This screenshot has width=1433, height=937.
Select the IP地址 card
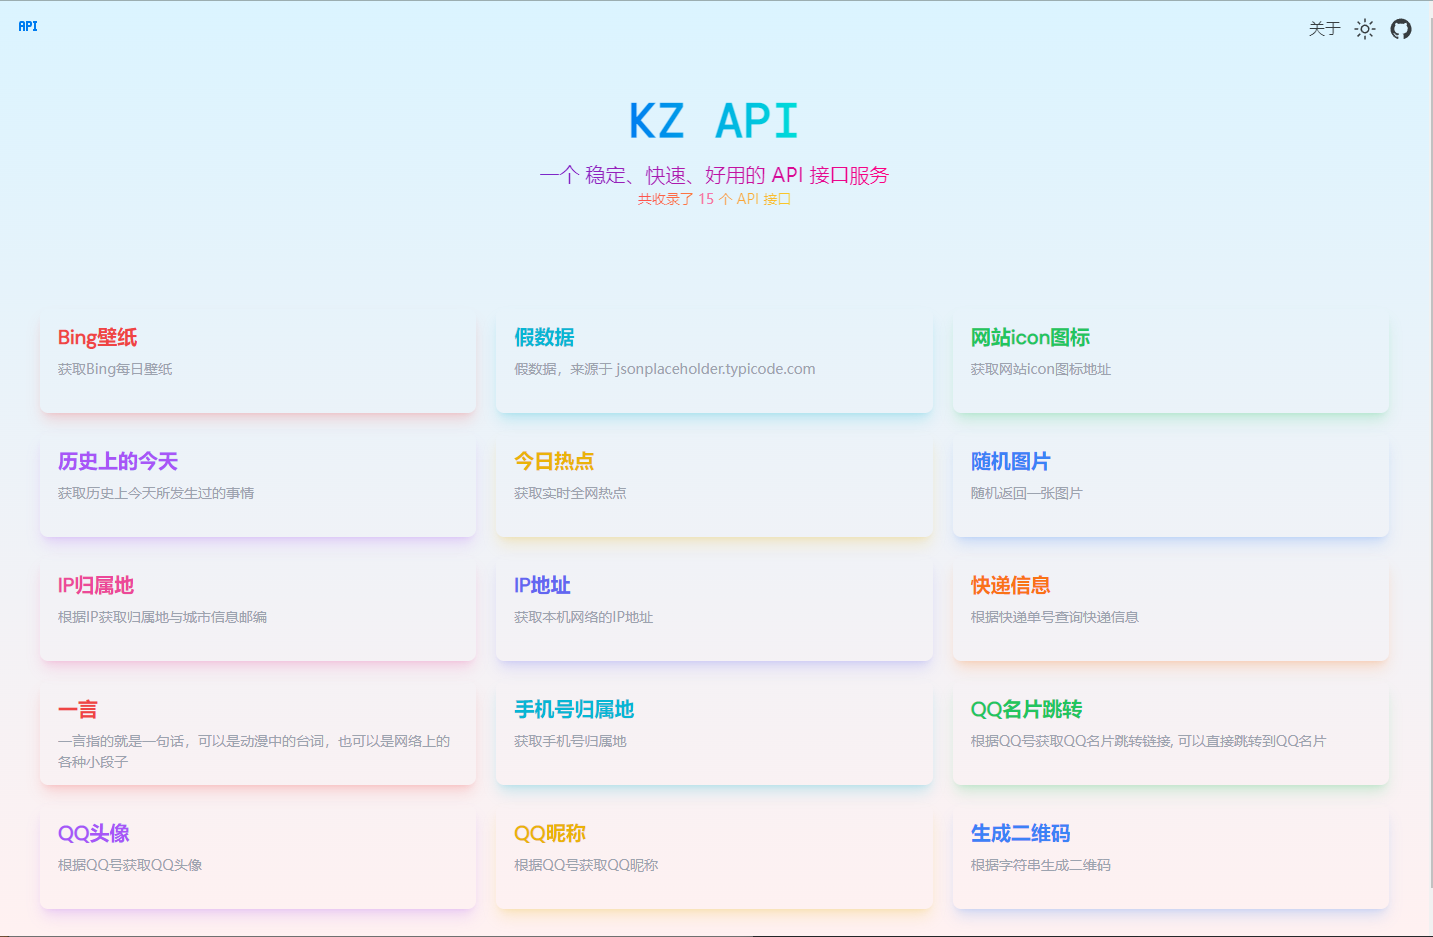[x=714, y=610]
